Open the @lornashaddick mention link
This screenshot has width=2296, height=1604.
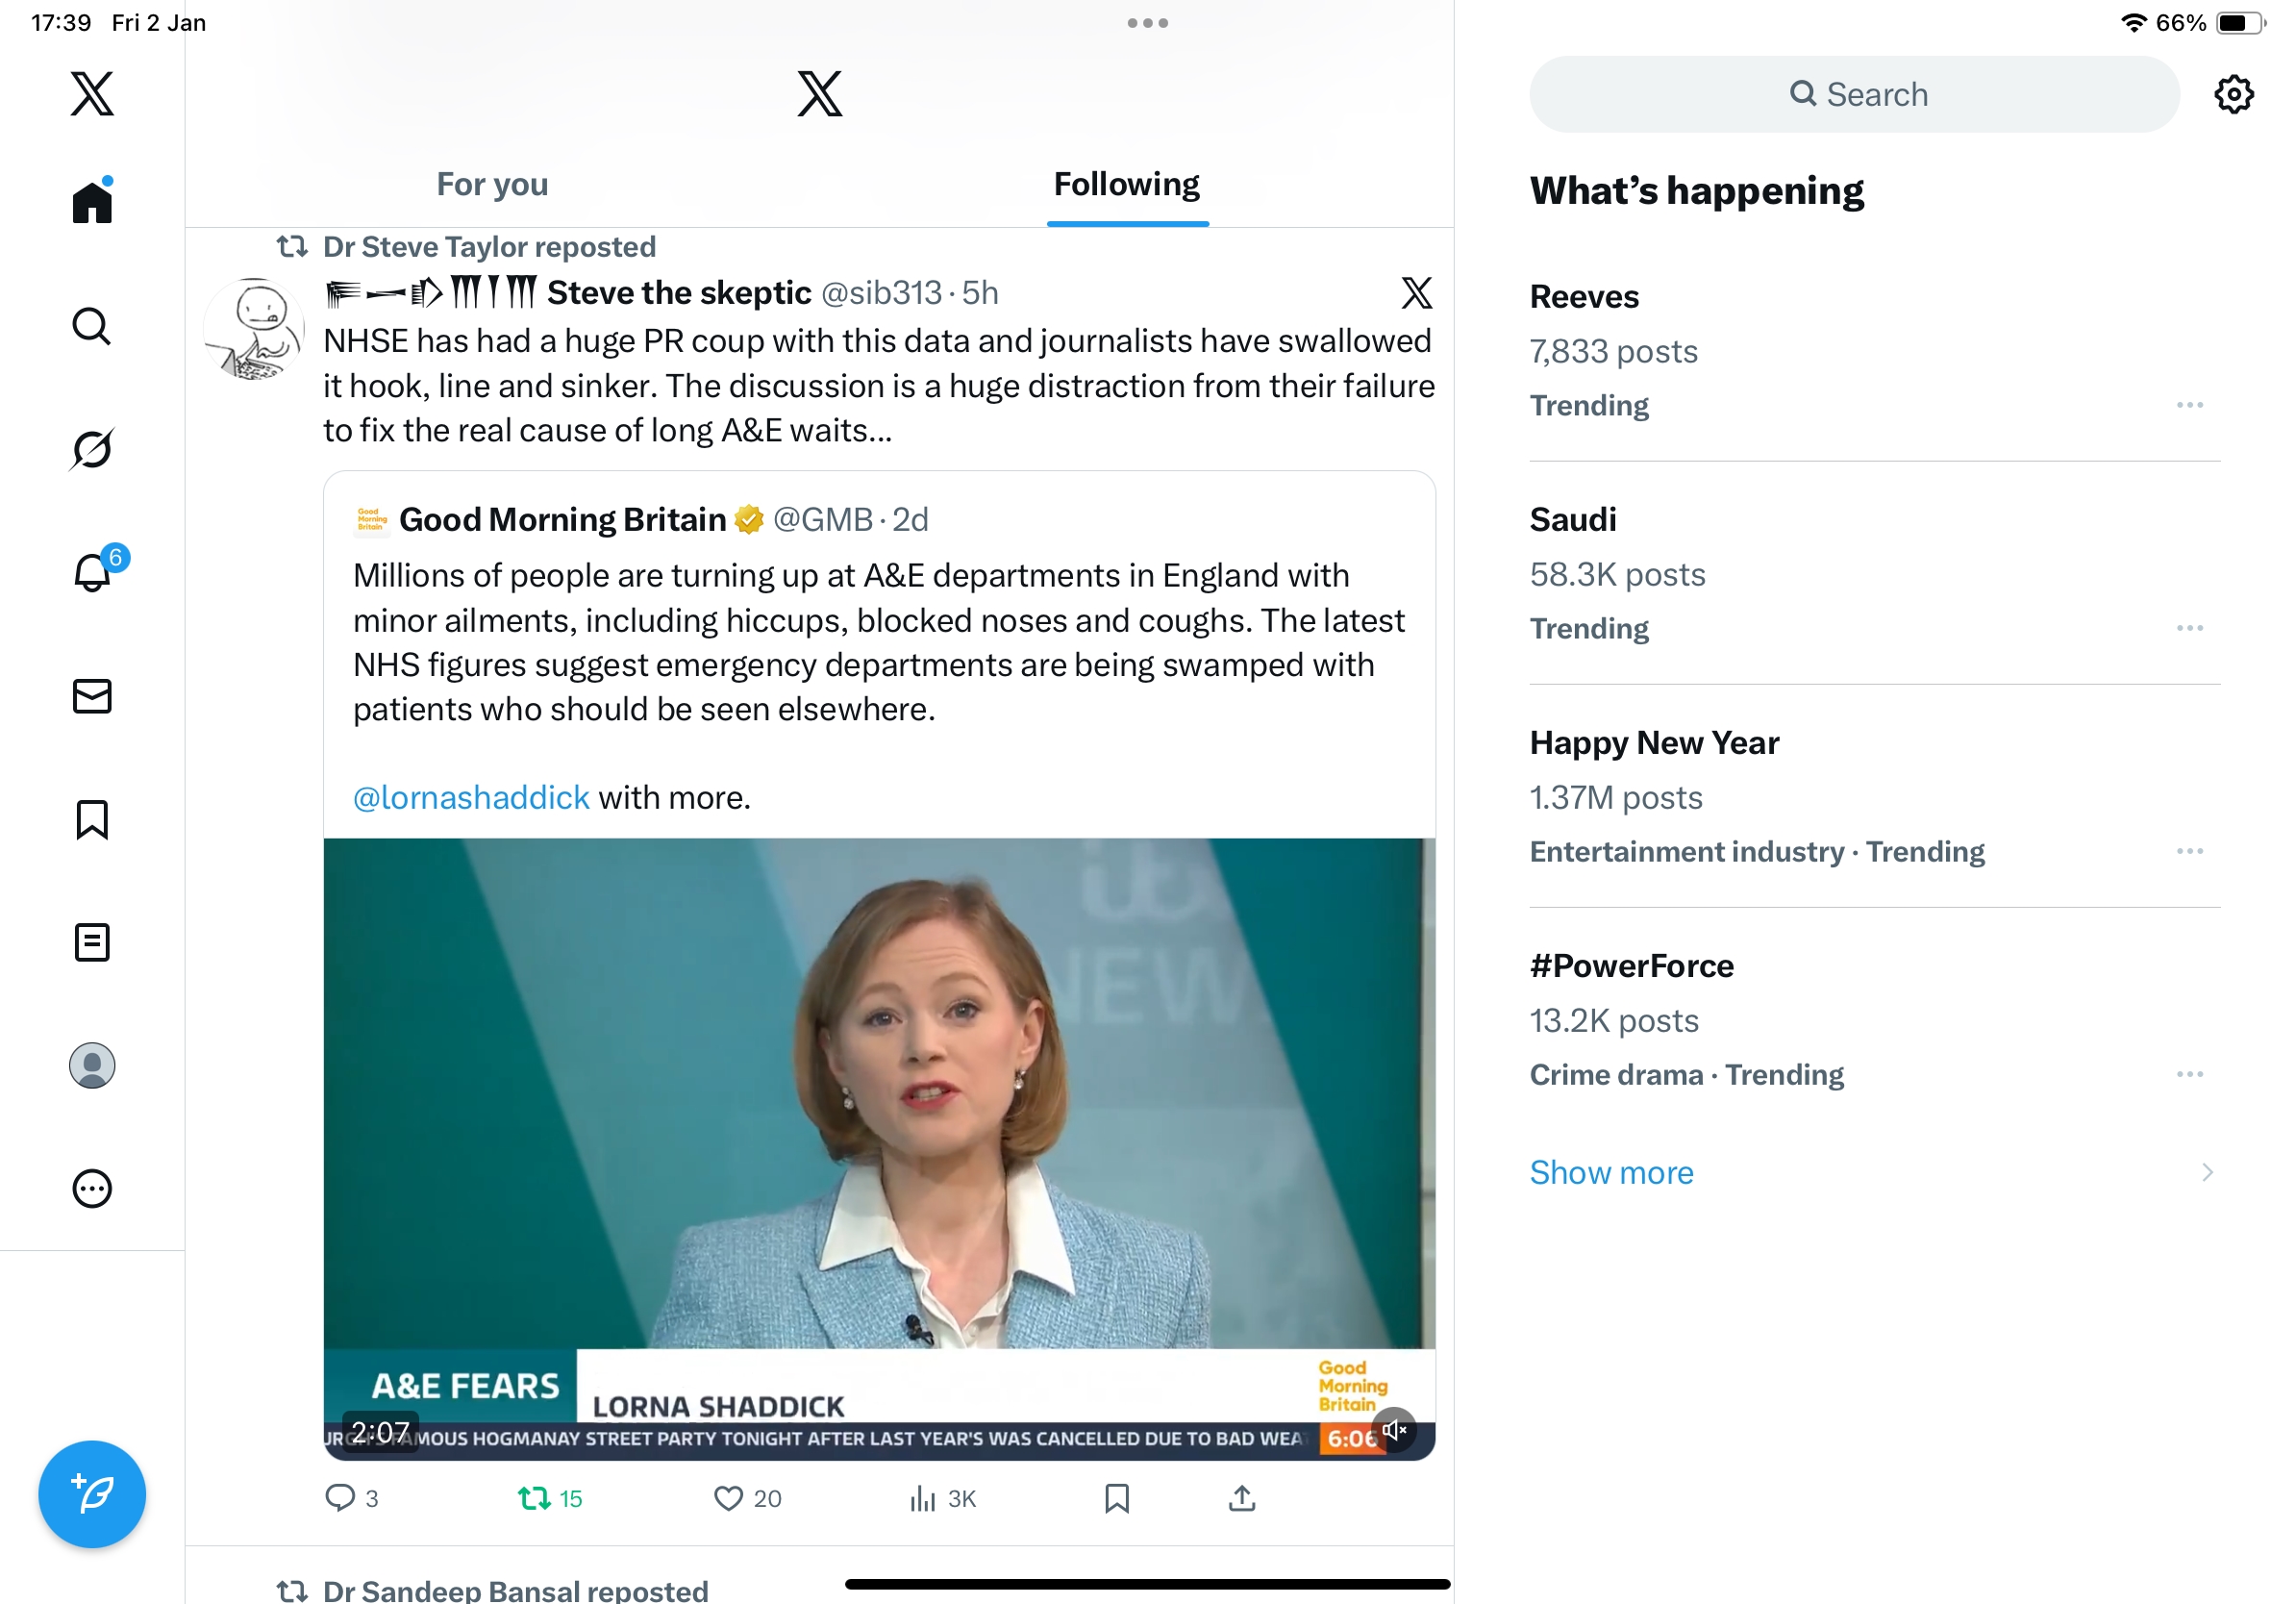[471, 797]
